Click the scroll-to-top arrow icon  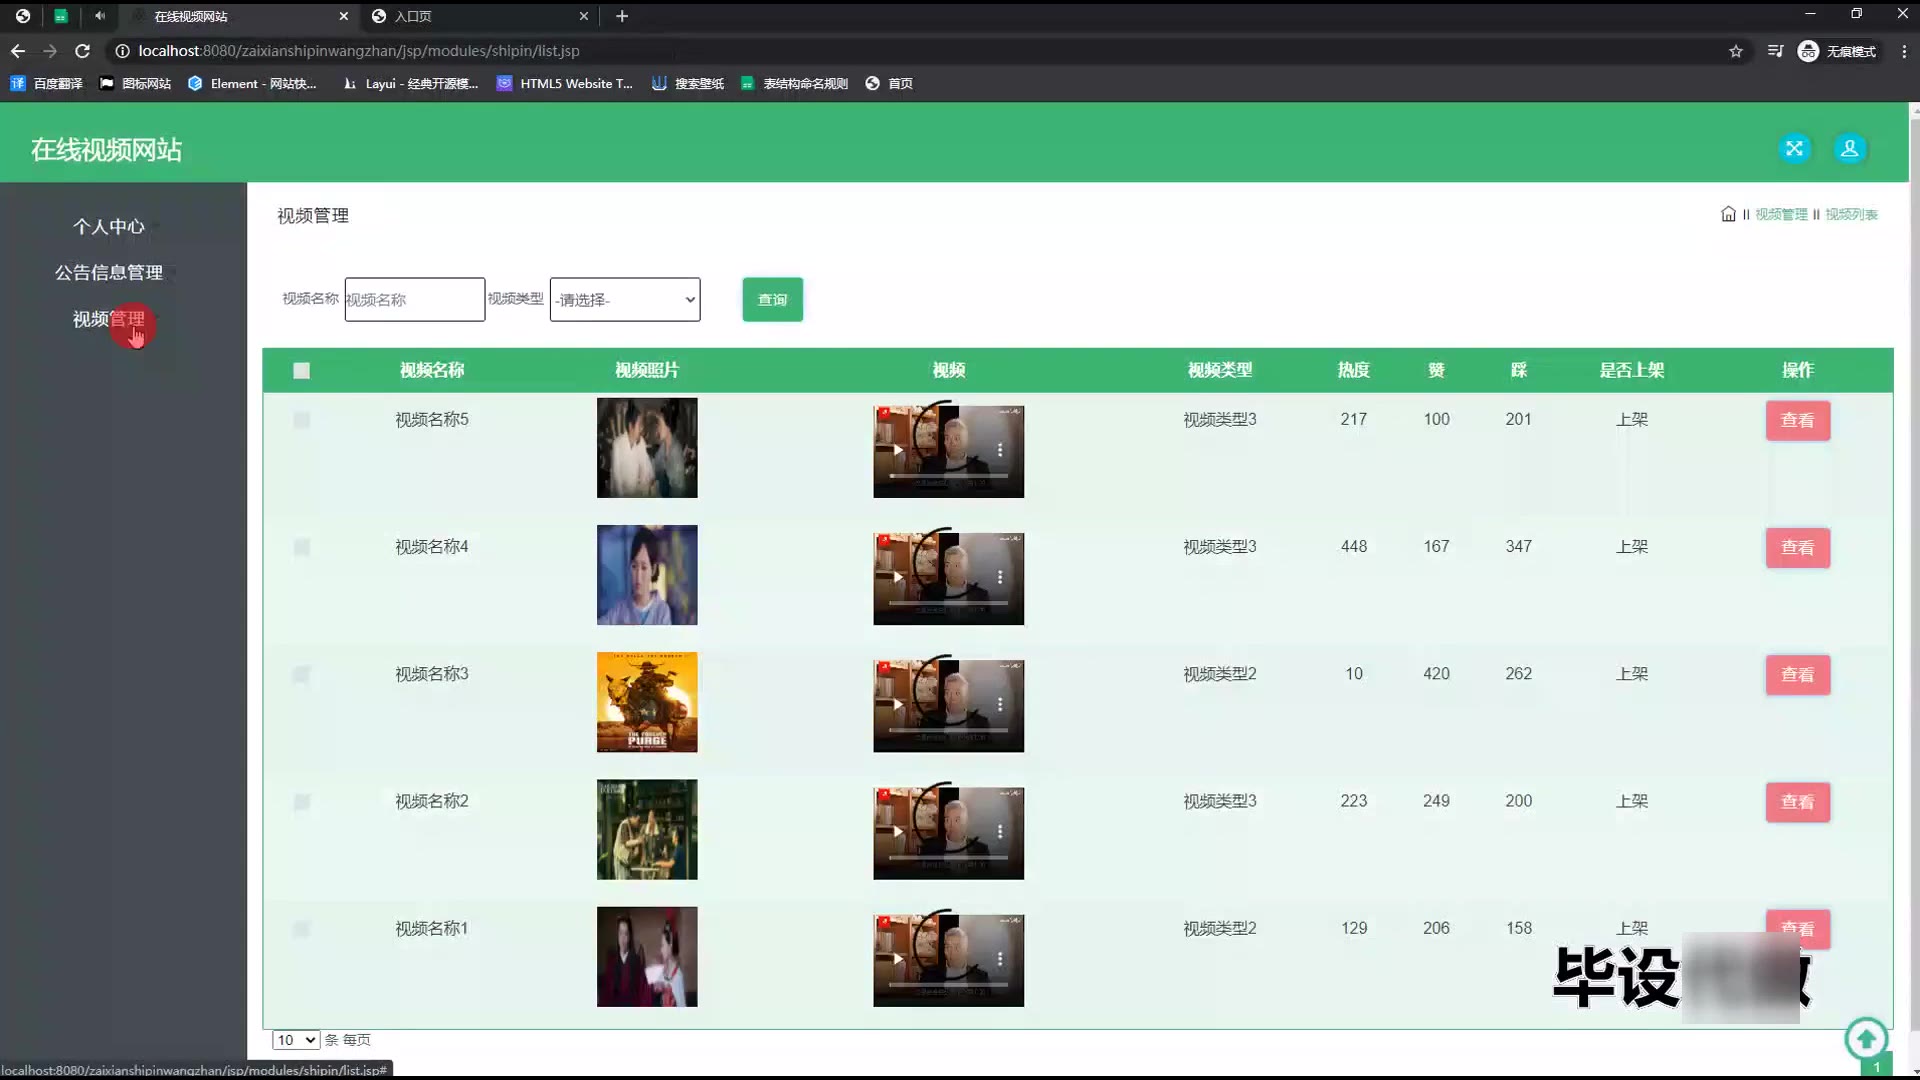click(x=1866, y=1039)
